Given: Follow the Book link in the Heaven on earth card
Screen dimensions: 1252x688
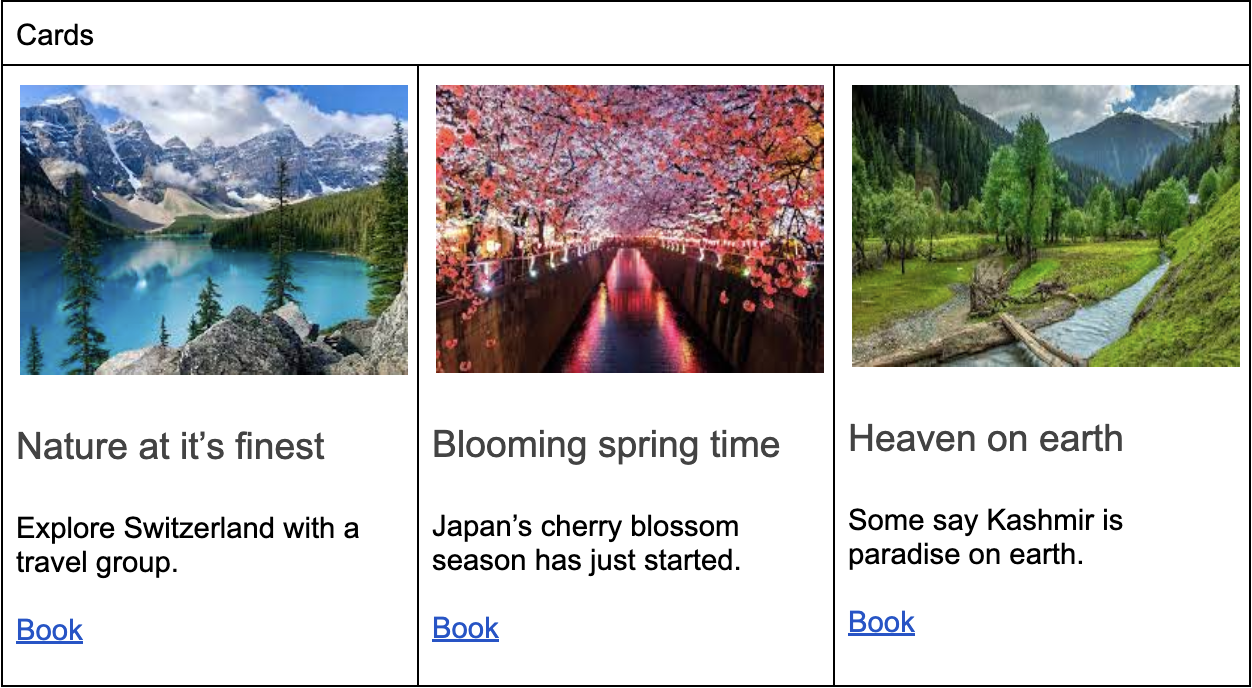Looking at the screenshot, I should [x=881, y=622].
